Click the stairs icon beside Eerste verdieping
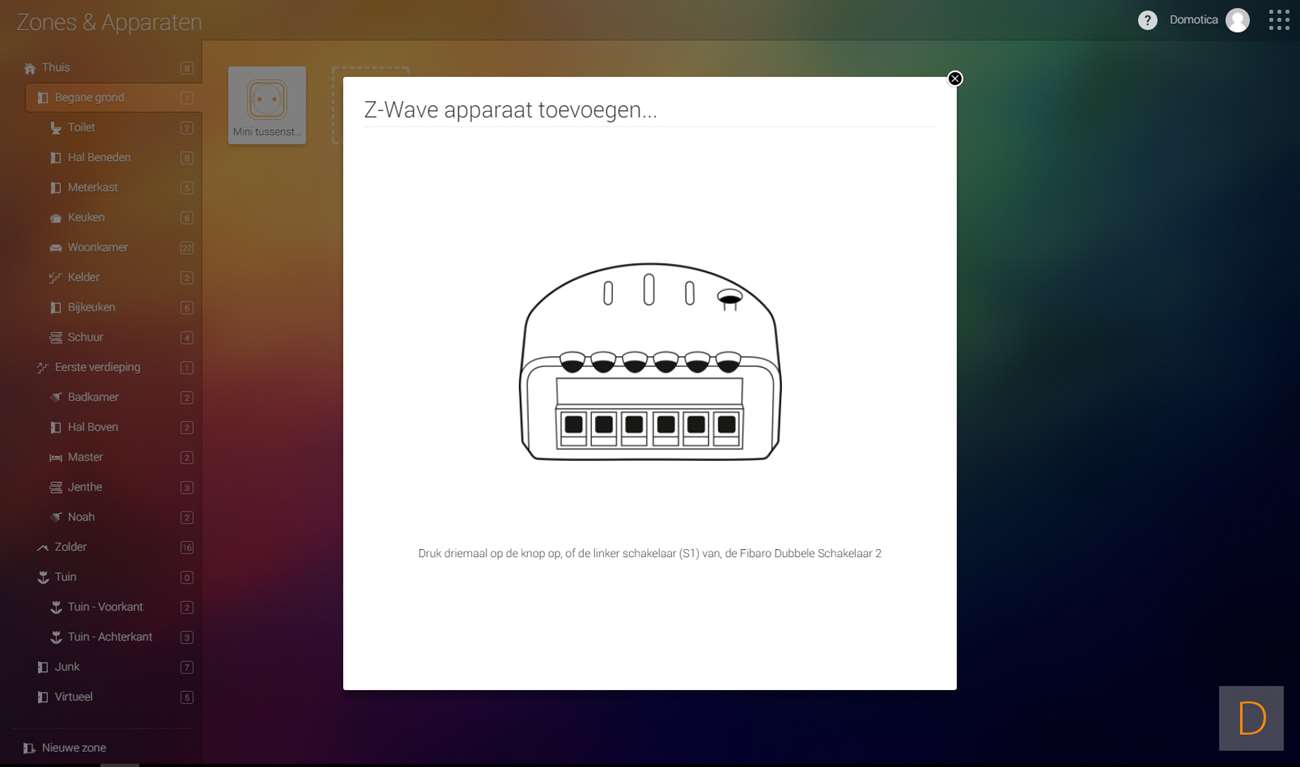The image size is (1300, 767). coord(42,368)
